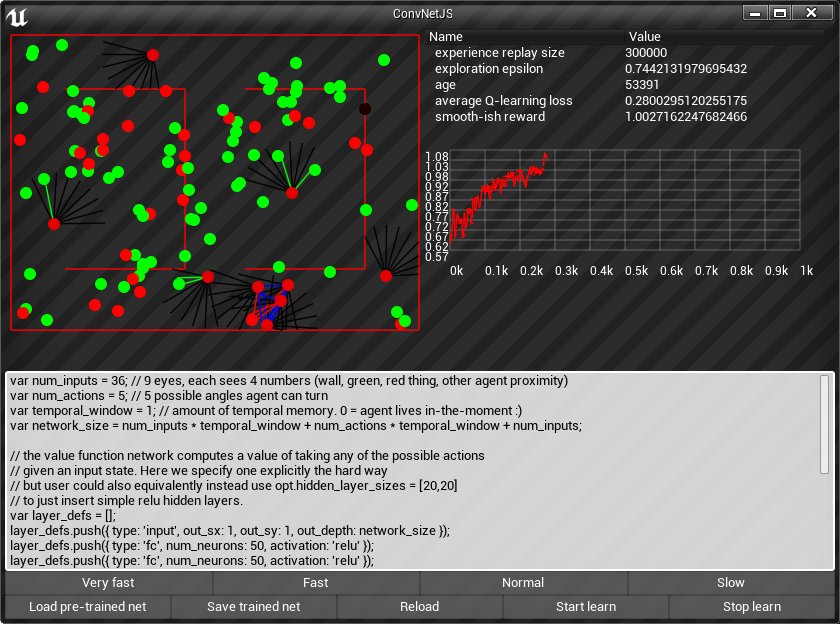840x624 pixels.
Task: Click the var network_size code line
Action: click(x=296, y=426)
